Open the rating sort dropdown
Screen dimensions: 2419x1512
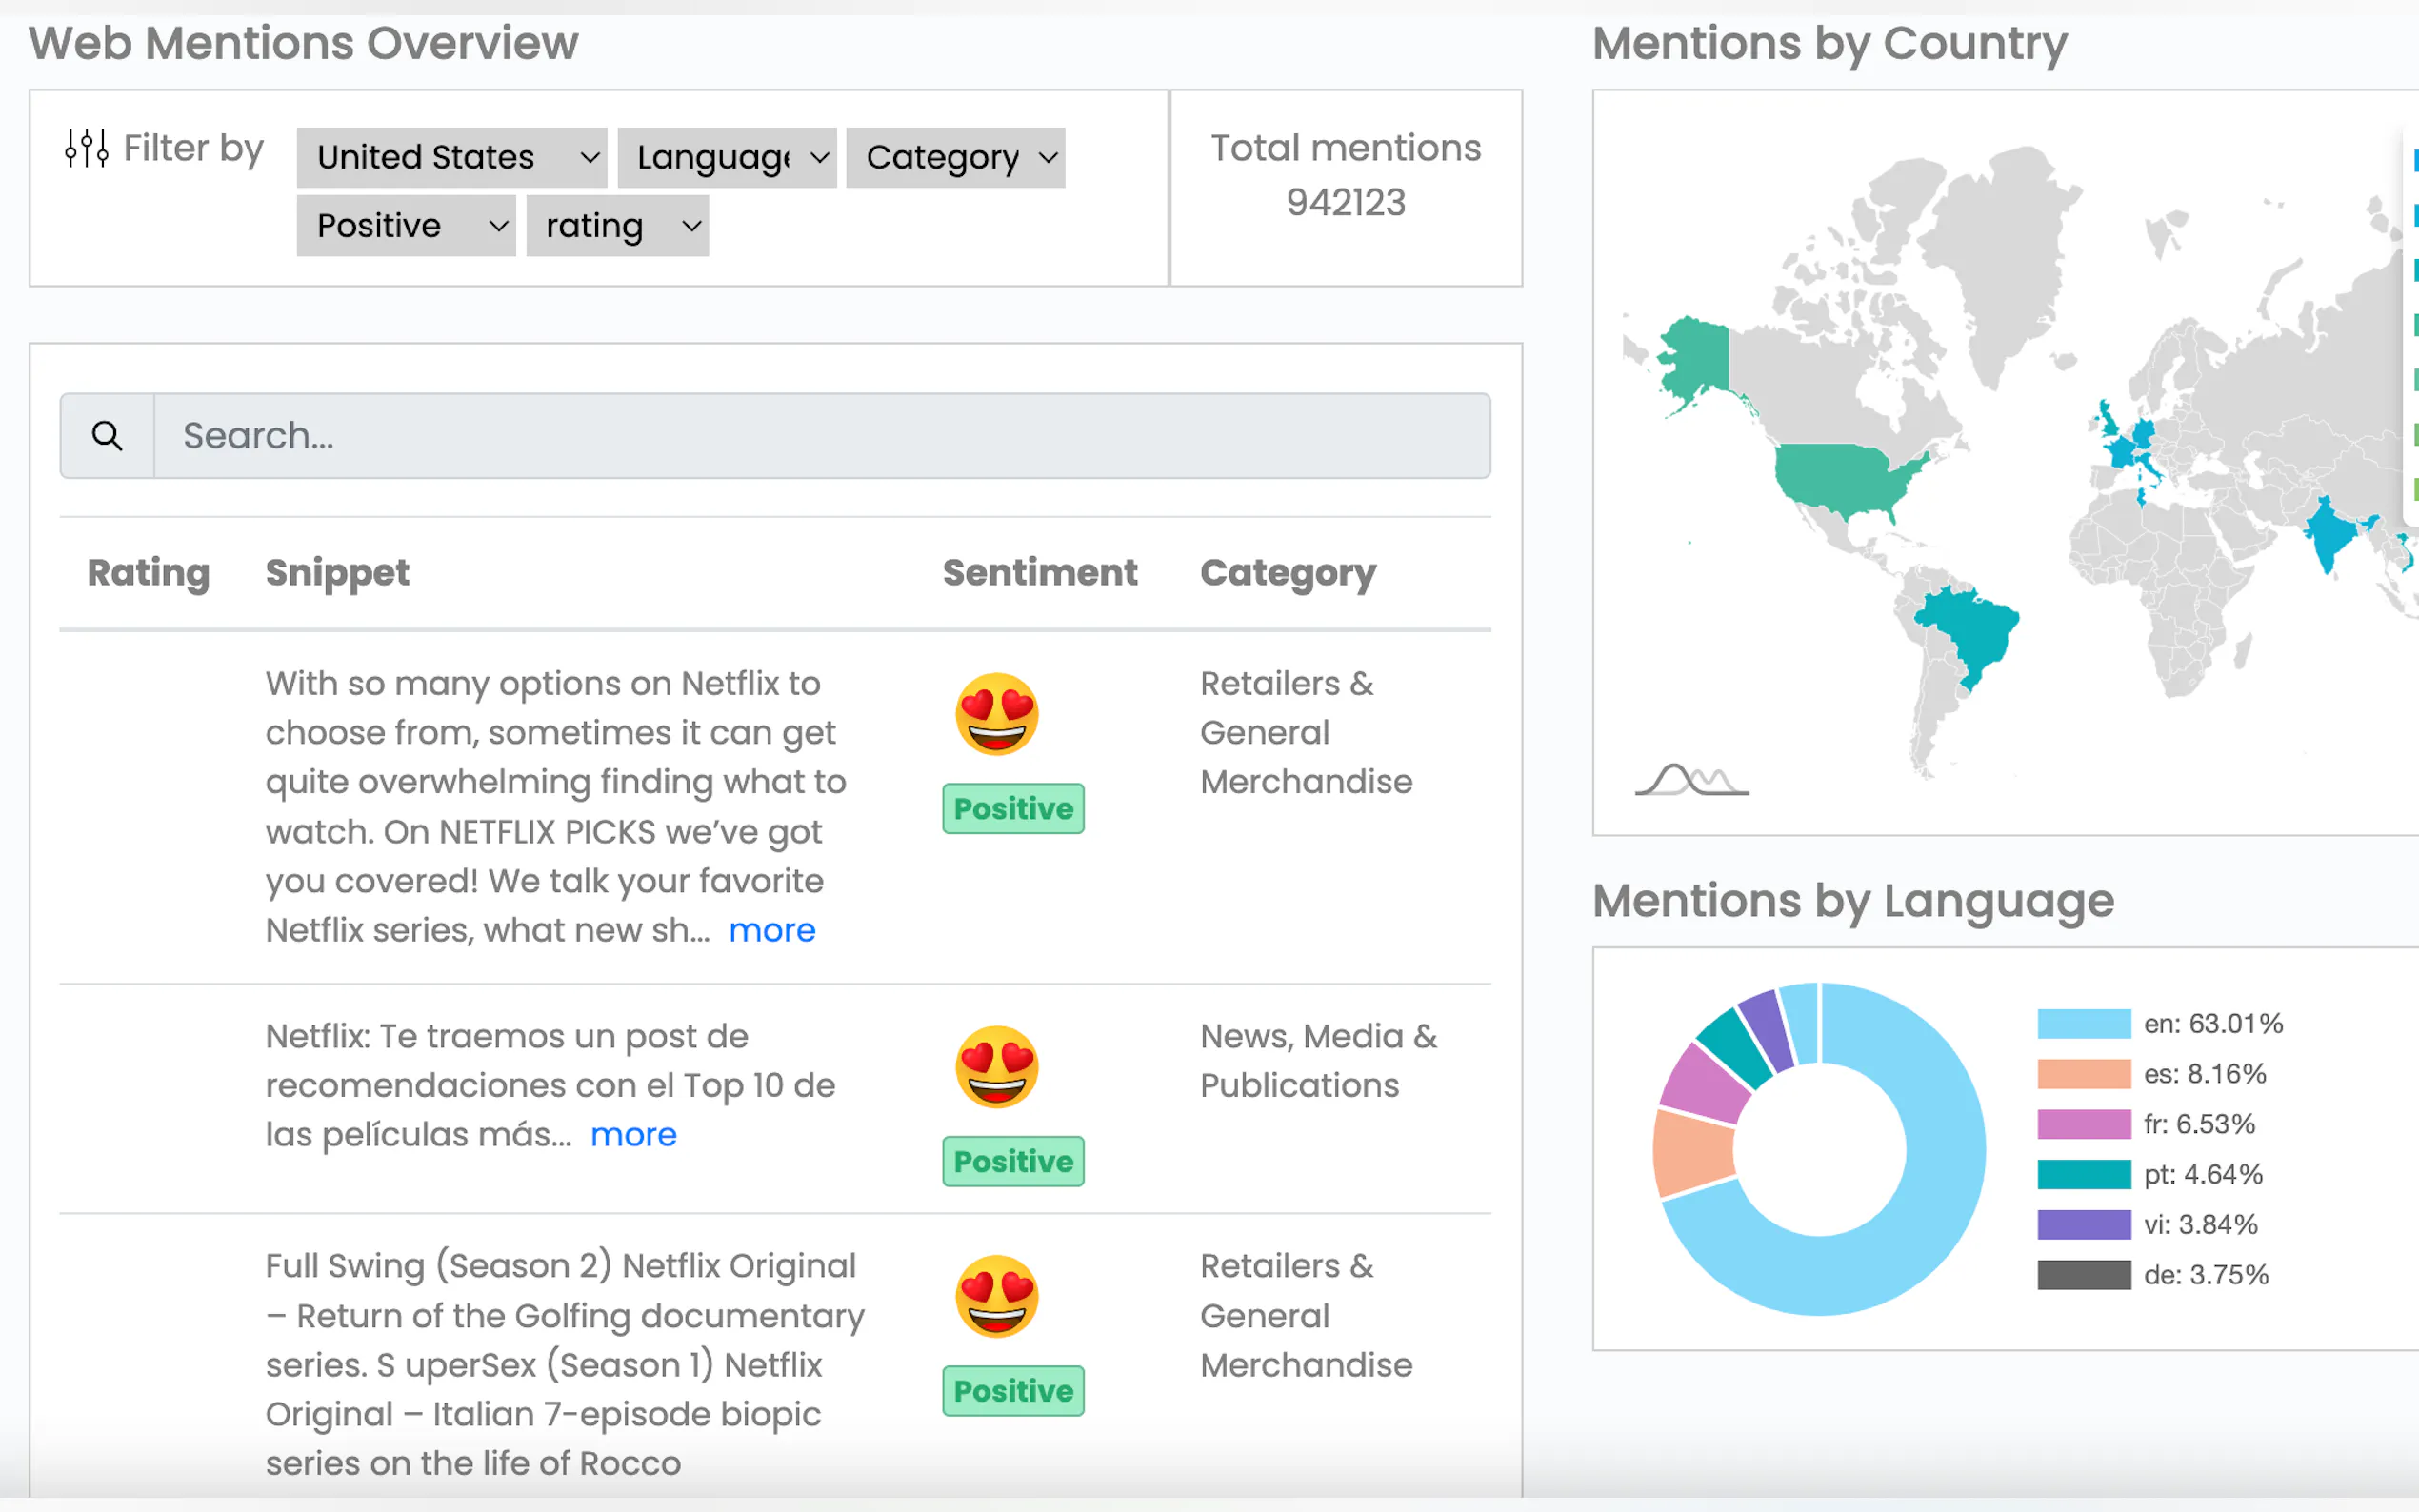(617, 226)
